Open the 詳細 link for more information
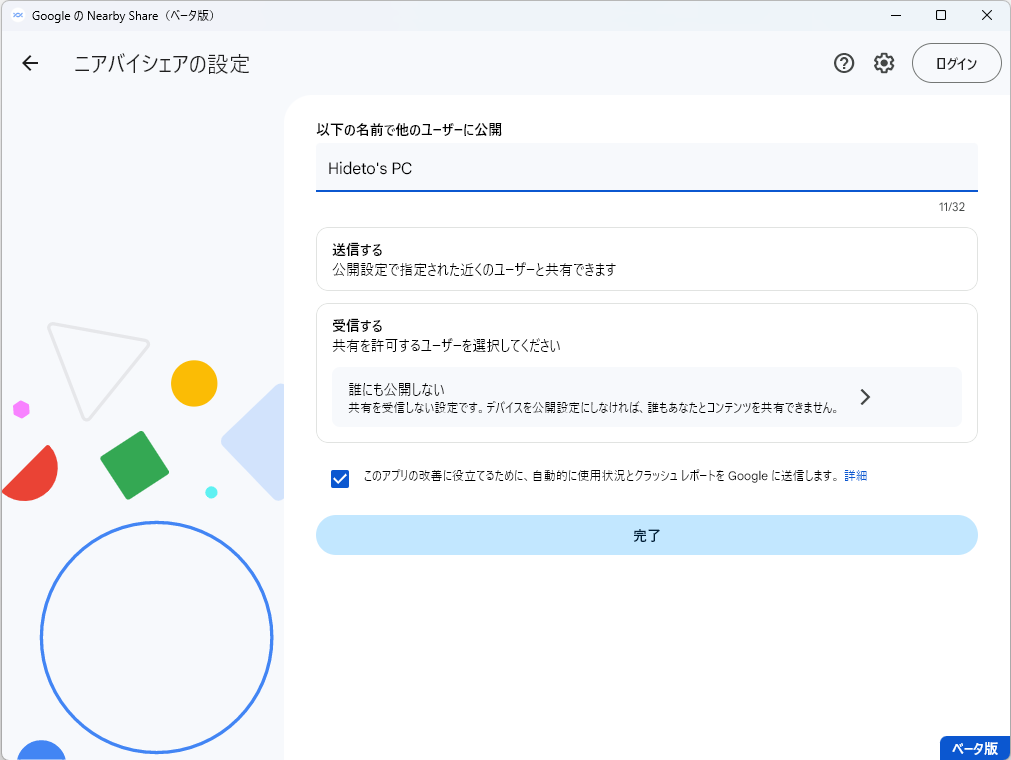Viewport: 1011px width, 760px height. (x=855, y=477)
